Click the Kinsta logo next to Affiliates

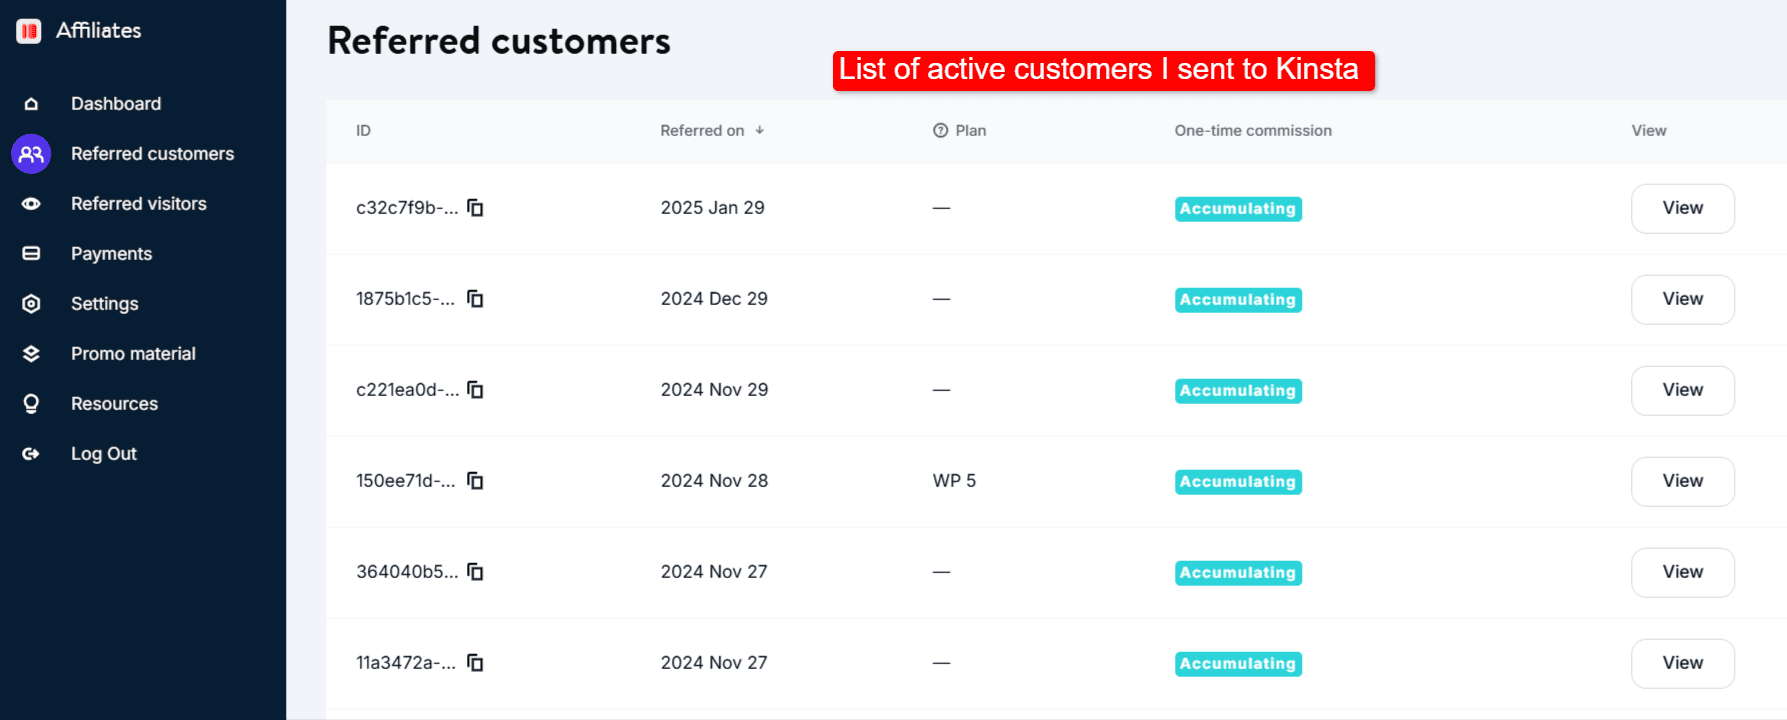pyautogui.click(x=28, y=30)
